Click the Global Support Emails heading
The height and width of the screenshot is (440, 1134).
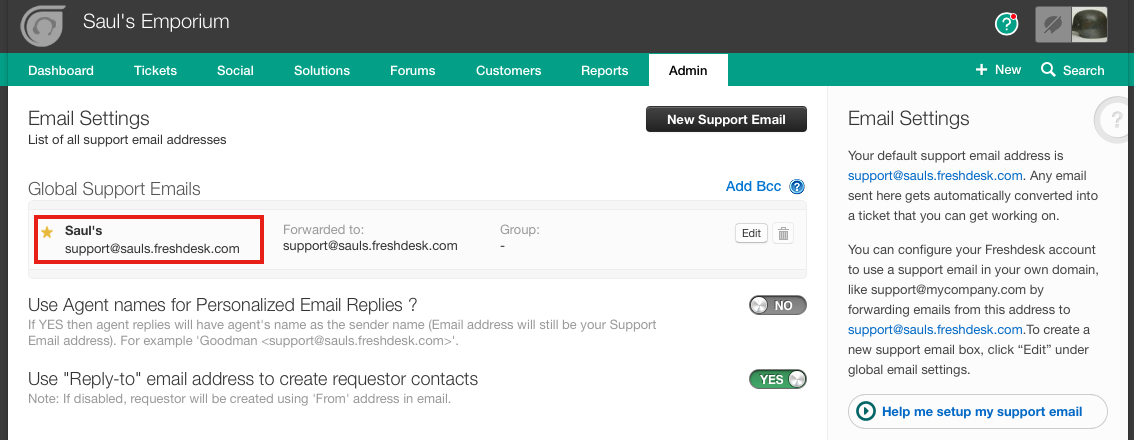point(114,189)
